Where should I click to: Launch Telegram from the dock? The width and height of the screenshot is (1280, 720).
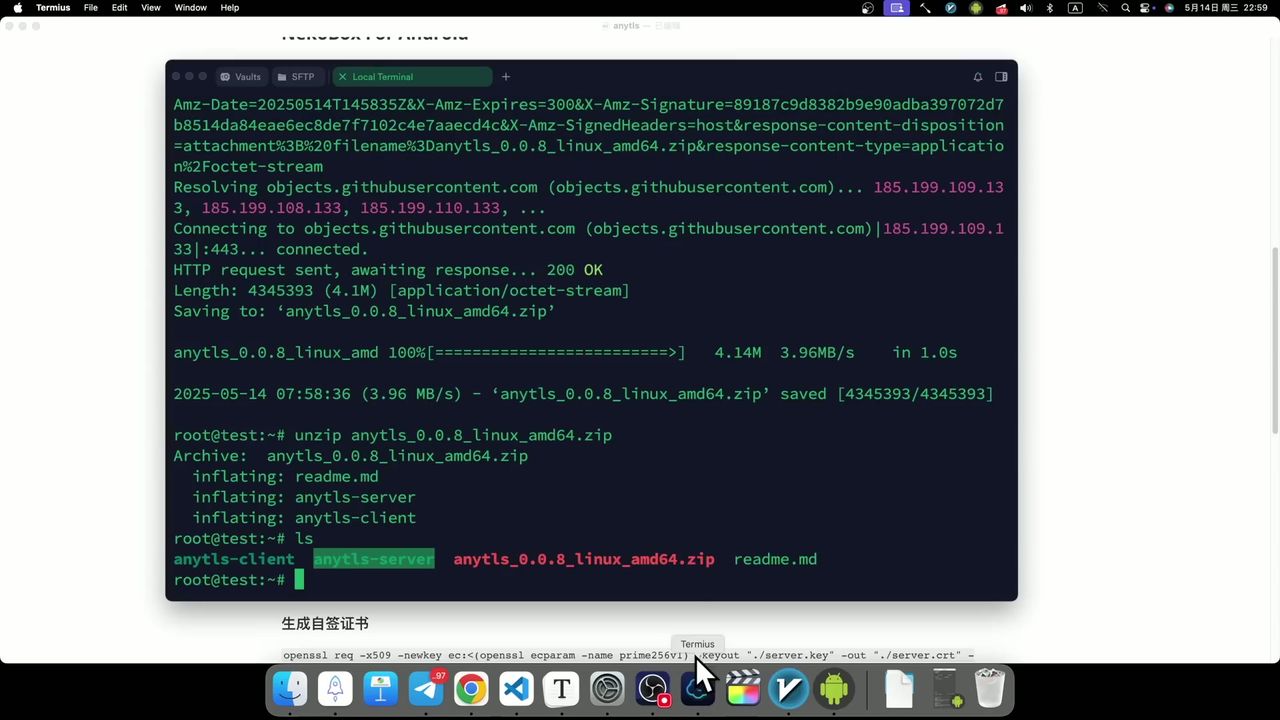point(426,689)
